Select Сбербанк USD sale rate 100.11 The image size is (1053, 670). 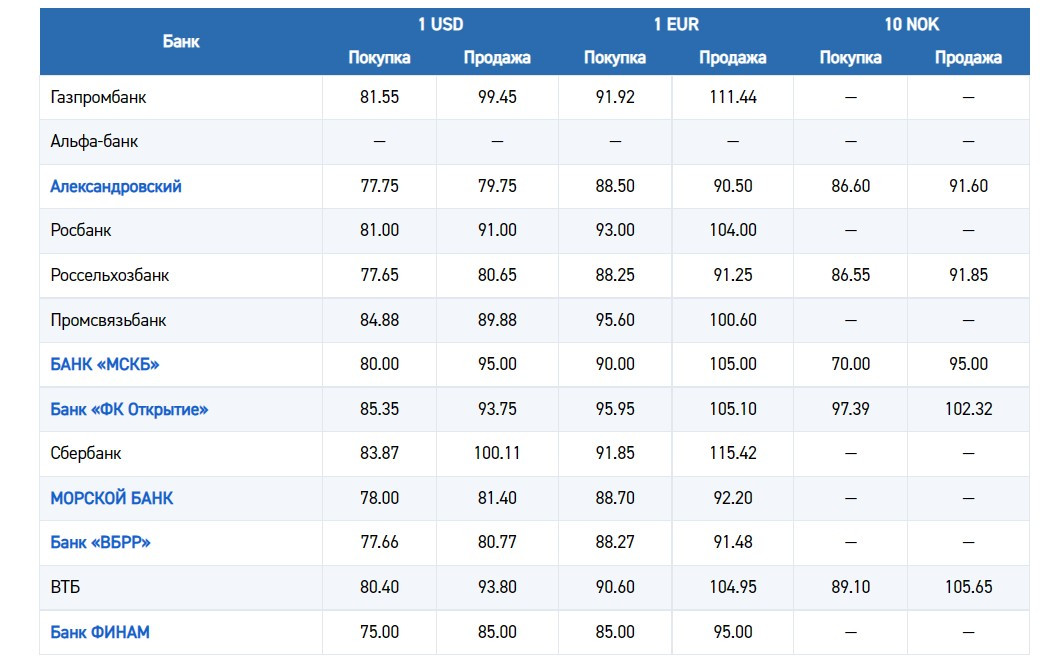tap(497, 453)
